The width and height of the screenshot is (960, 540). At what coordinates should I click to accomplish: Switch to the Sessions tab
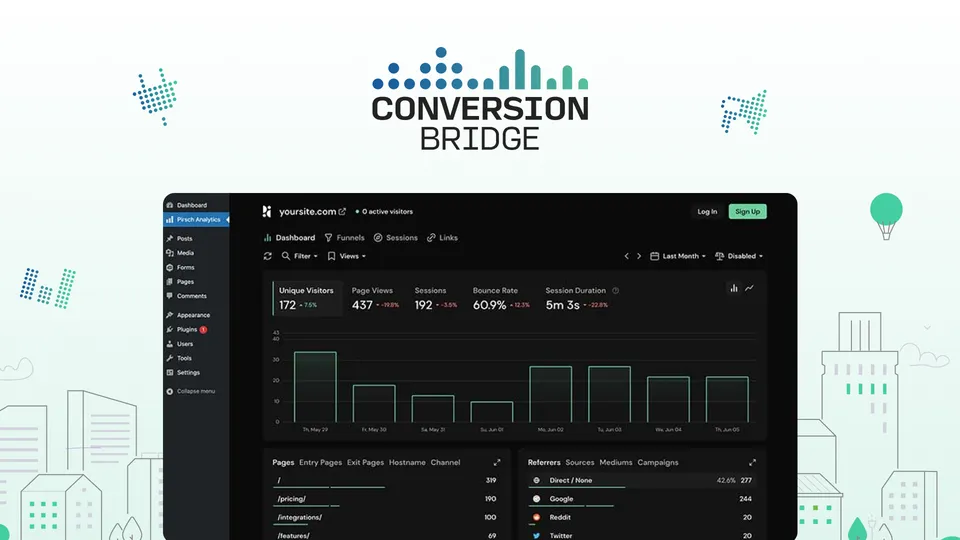[x=396, y=238]
